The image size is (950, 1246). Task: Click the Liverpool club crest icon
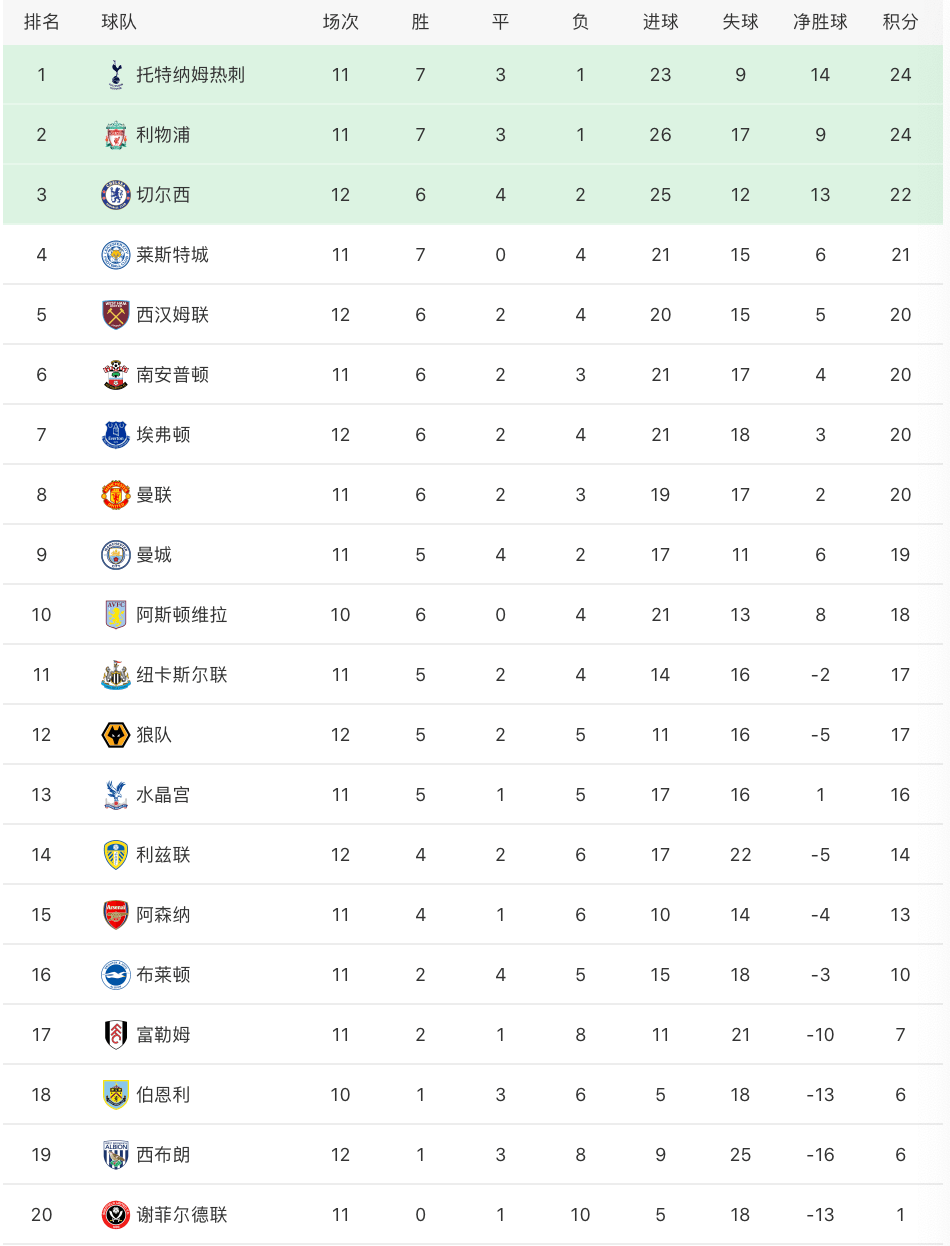click(x=116, y=135)
